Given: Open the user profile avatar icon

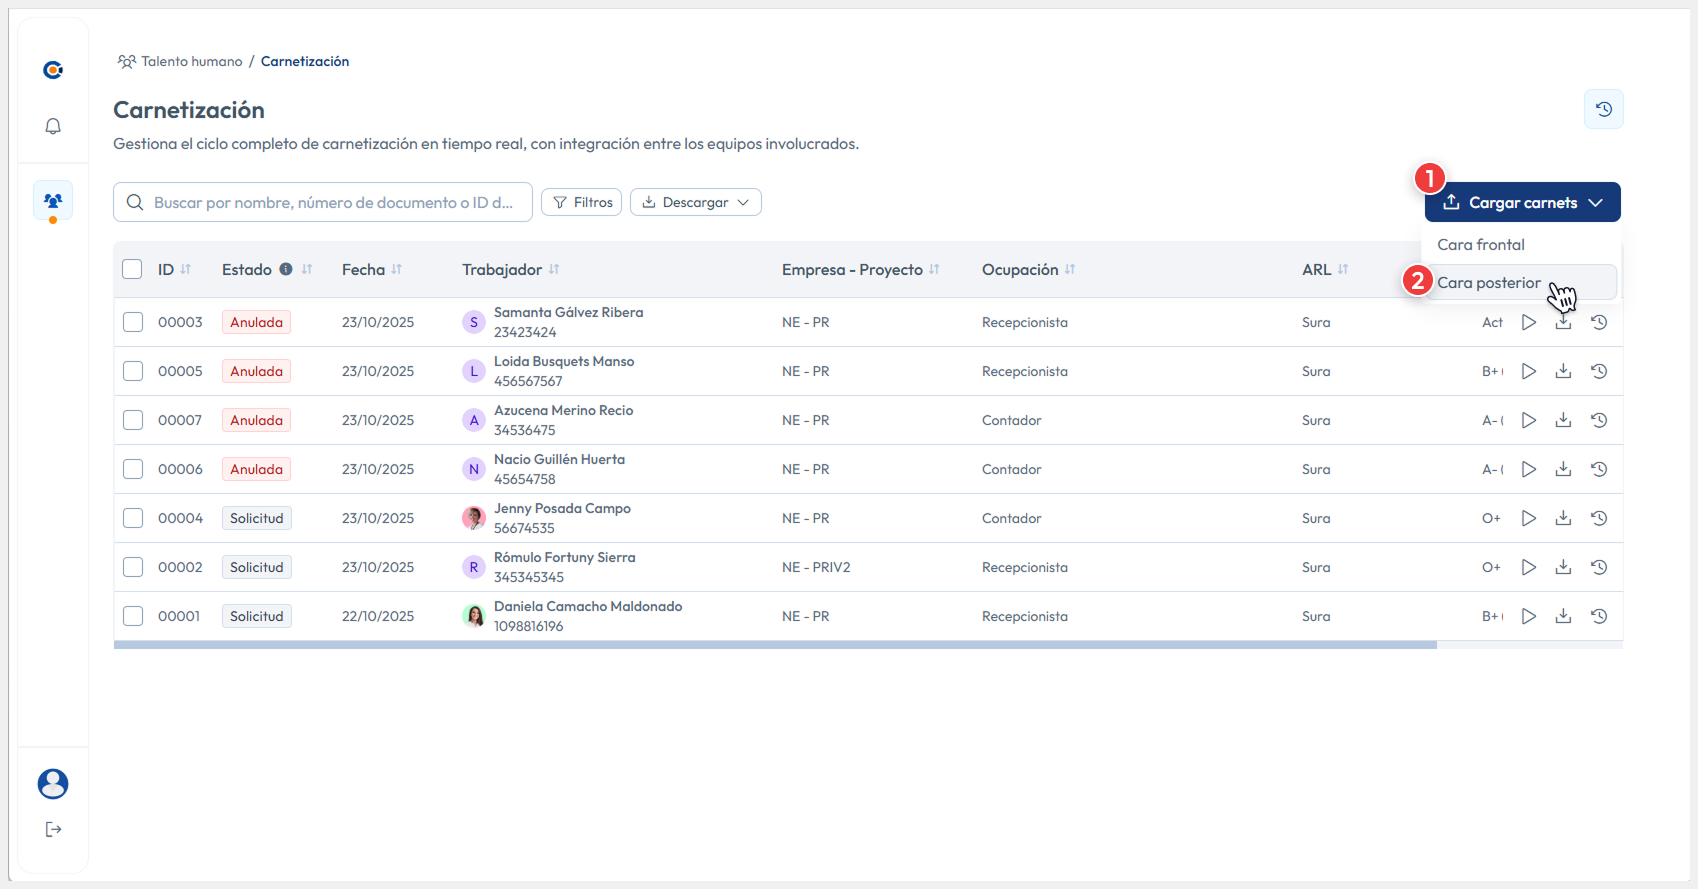Looking at the screenshot, I should 53,784.
